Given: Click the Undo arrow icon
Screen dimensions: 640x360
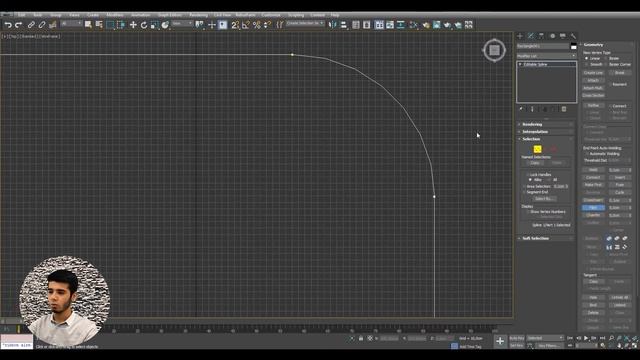Looking at the screenshot, I should 8,25.
